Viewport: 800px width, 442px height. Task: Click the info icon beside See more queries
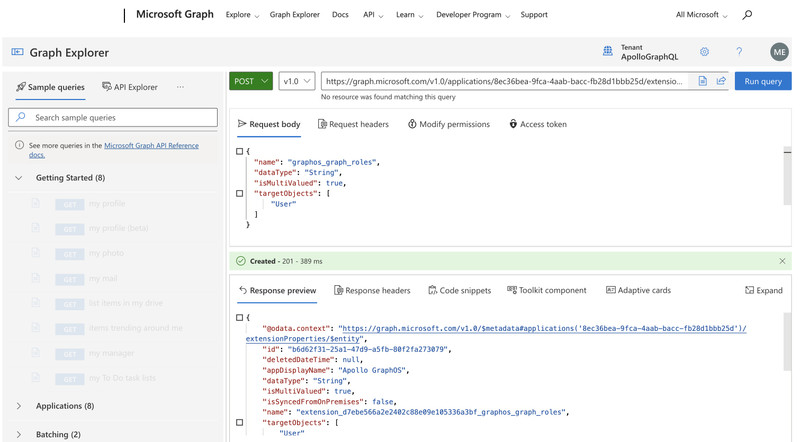point(19,145)
